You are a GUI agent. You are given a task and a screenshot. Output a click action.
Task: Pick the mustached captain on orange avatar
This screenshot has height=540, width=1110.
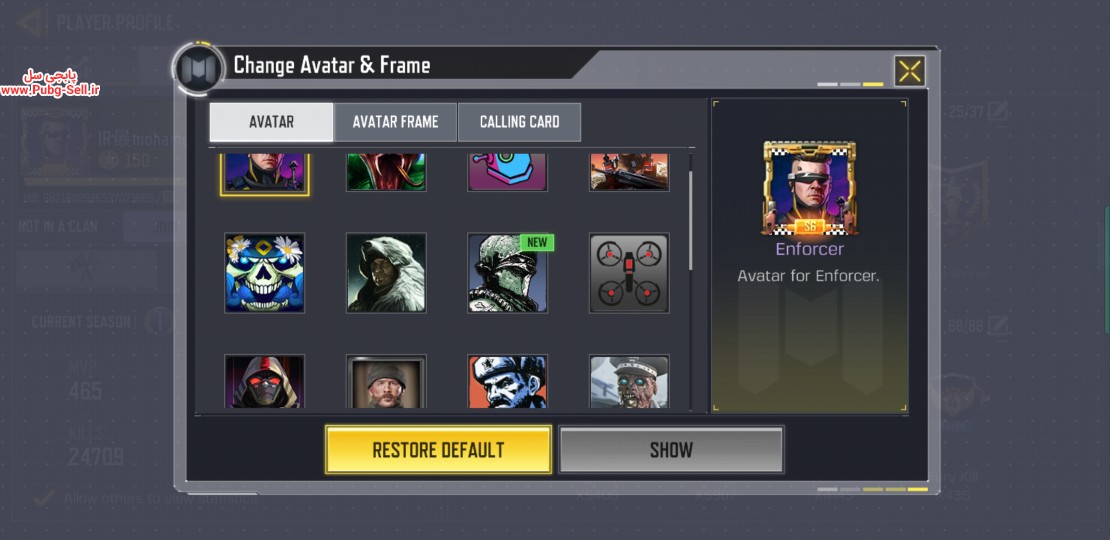[508, 381]
